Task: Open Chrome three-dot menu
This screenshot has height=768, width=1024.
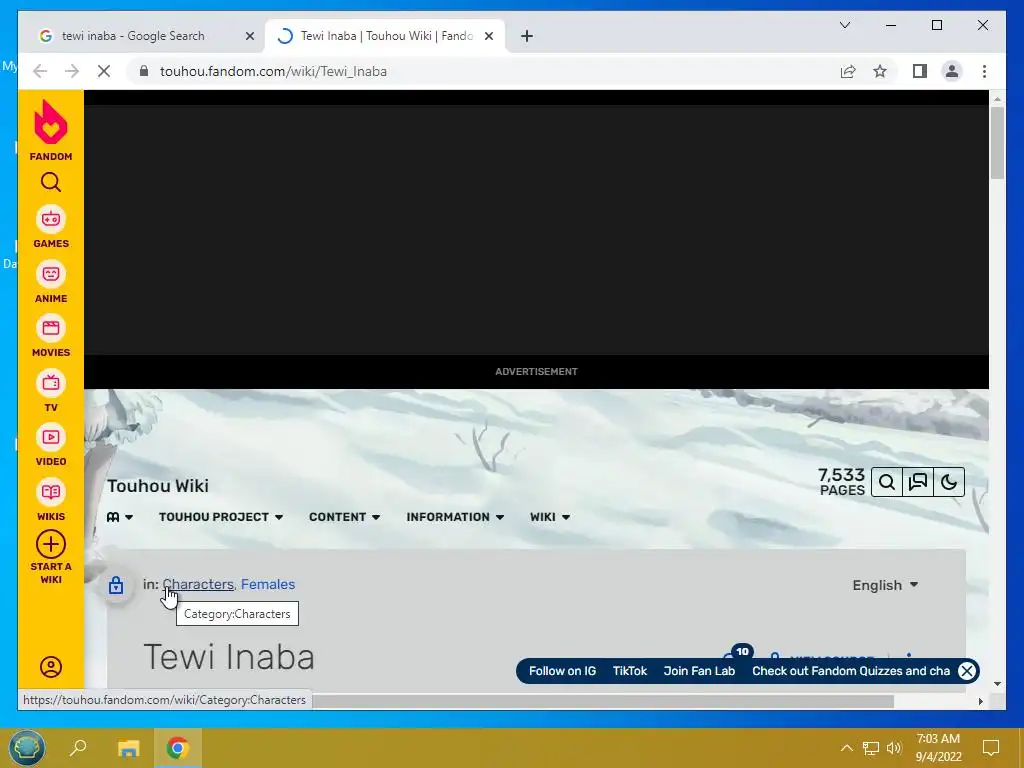Action: [x=984, y=71]
